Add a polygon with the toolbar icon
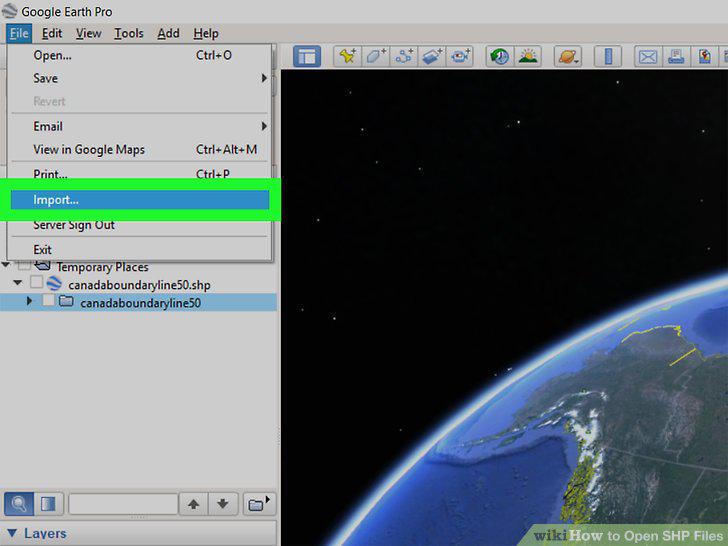The image size is (728, 546). (376, 57)
